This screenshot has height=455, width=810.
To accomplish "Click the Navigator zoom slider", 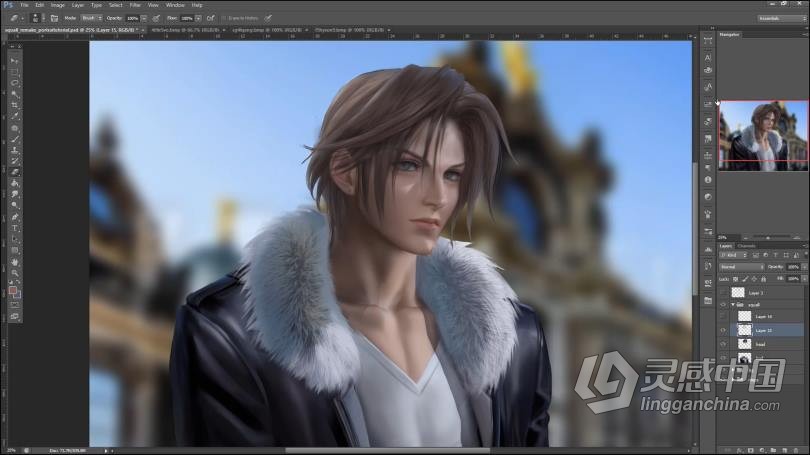I will [x=769, y=238].
